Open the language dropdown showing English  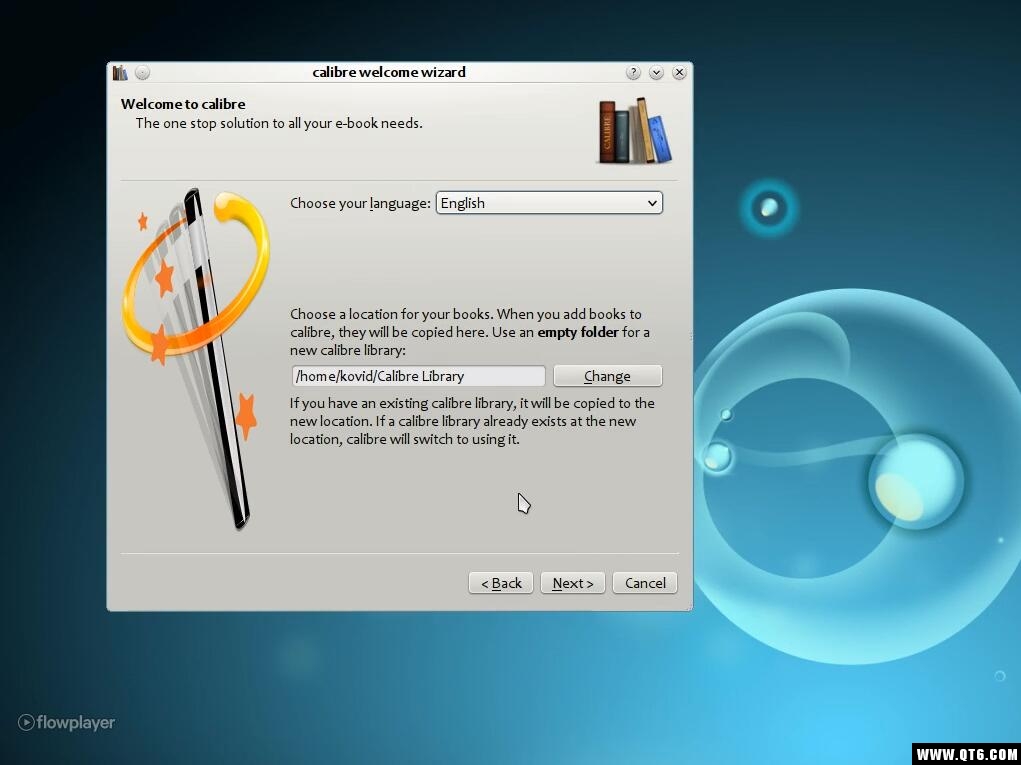click(x=549, y=203)
